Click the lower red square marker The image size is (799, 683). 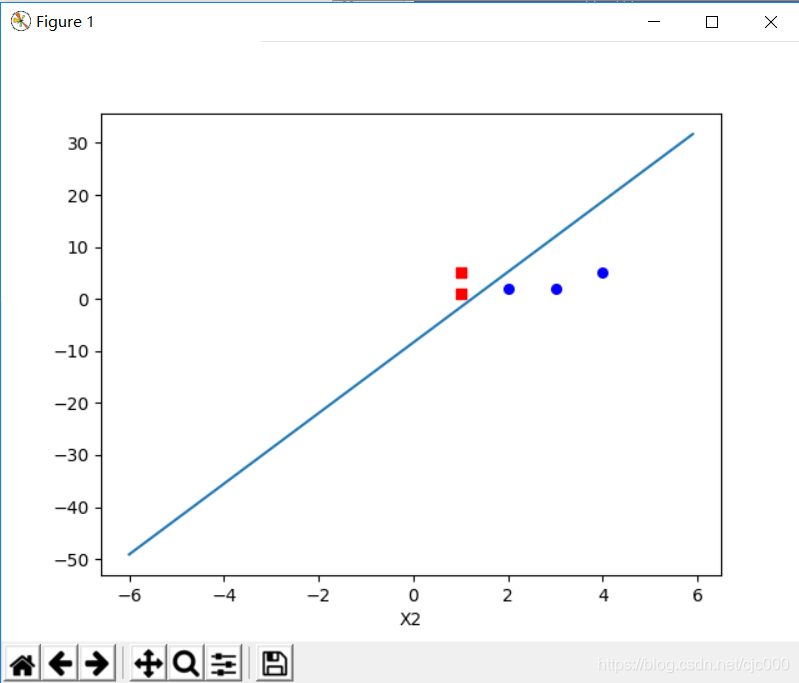[x=461, y=294]
